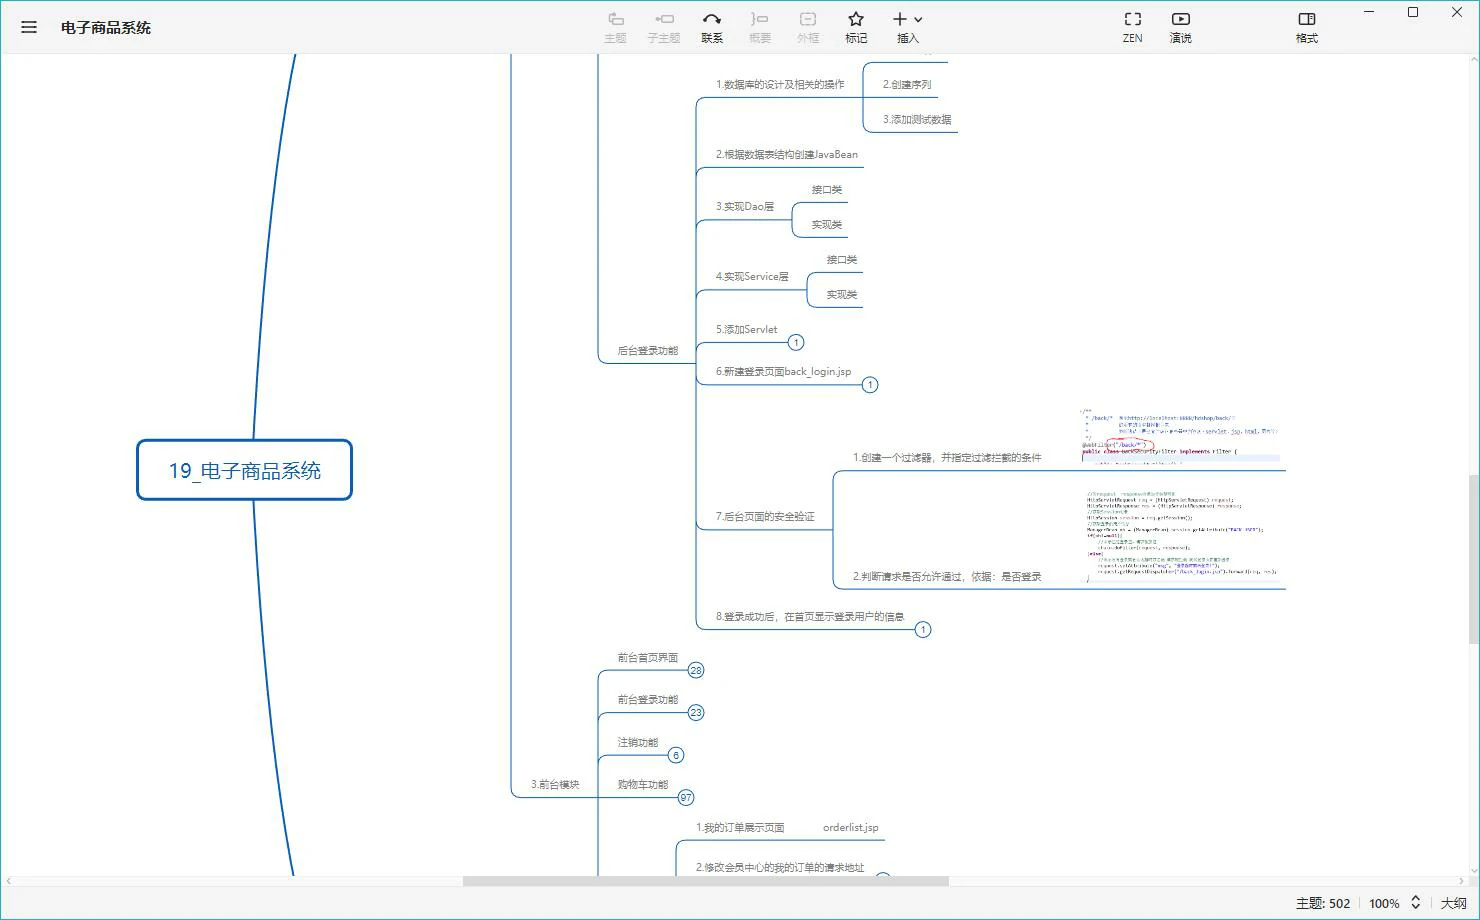Select topic 2.修改会员中心的我的订单的请求地址
This screenshot has width=1480, height=920.
click(x=780, y=868)
